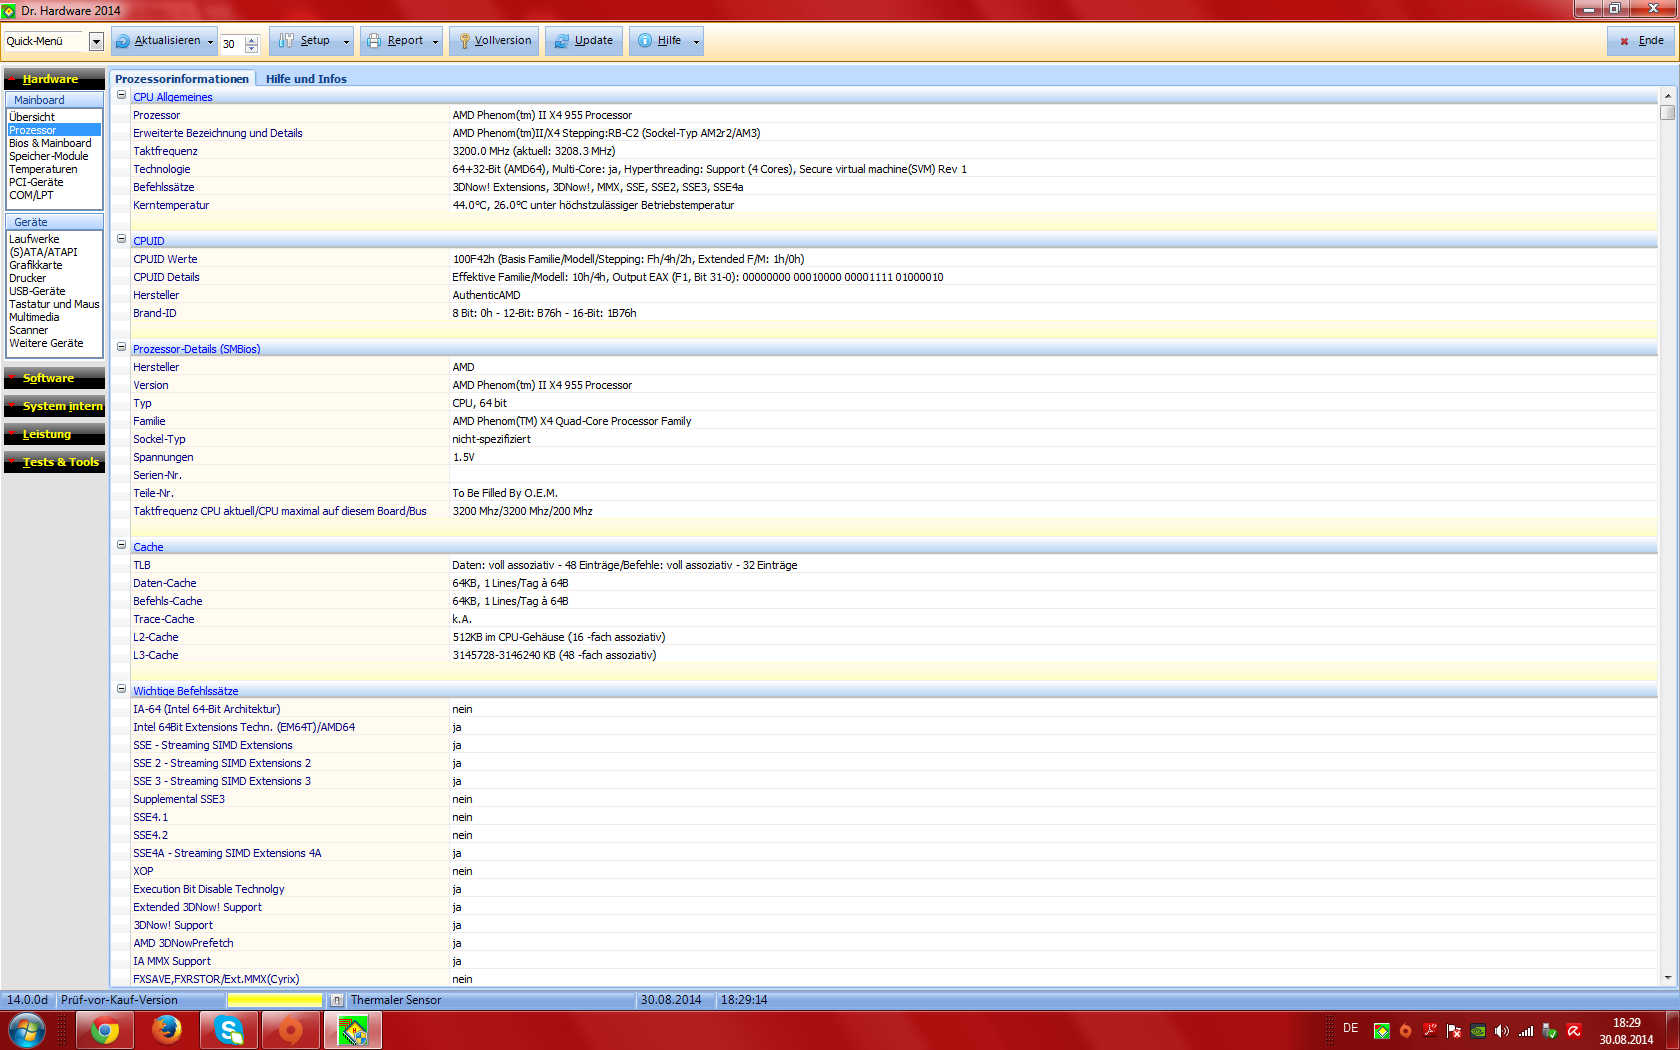Open Aktualisieren dropdown arrow
This screenshot has width=1680, height=1050.
point(210,41)
